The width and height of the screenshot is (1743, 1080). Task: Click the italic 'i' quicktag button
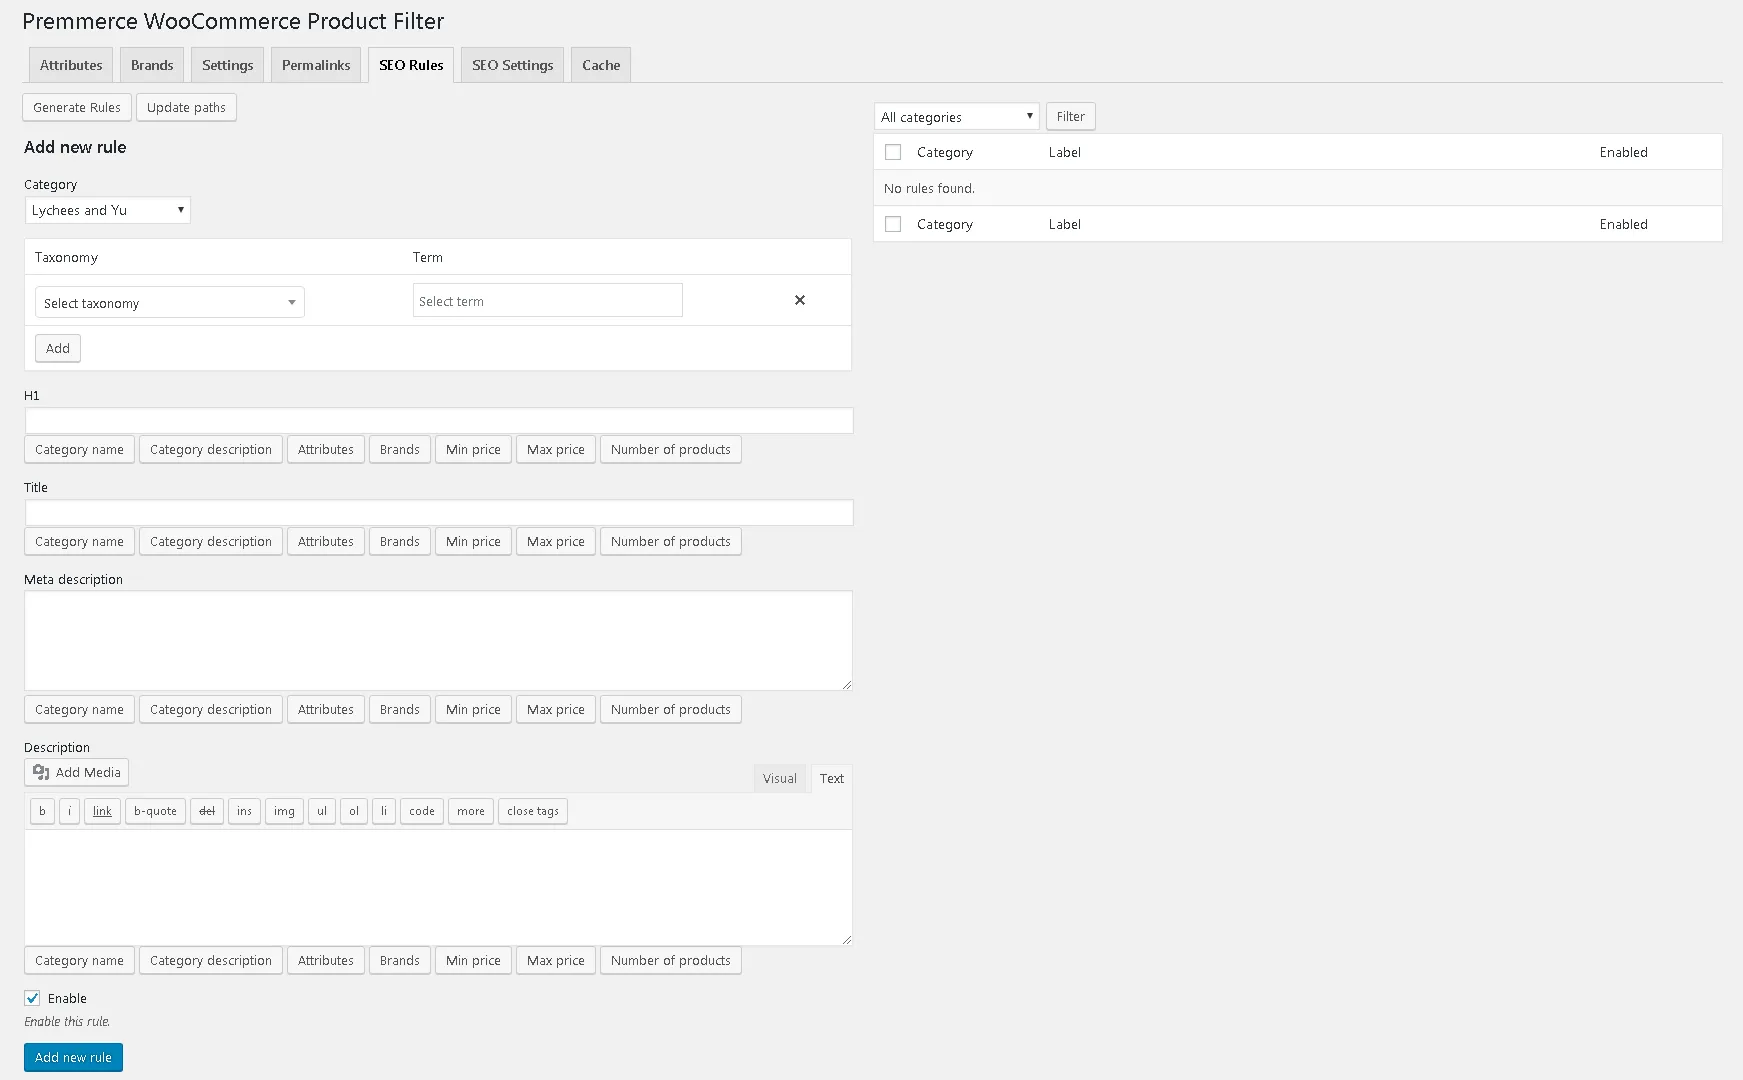point(69,811)
